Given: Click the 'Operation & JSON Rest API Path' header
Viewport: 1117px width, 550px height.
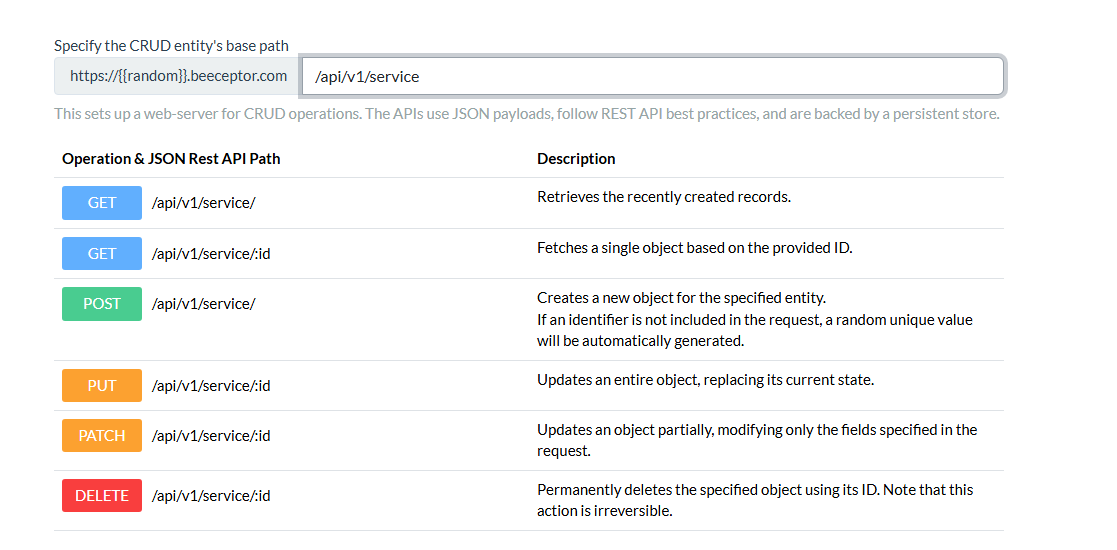Looking at the screenshot, I should click(171, 159).
